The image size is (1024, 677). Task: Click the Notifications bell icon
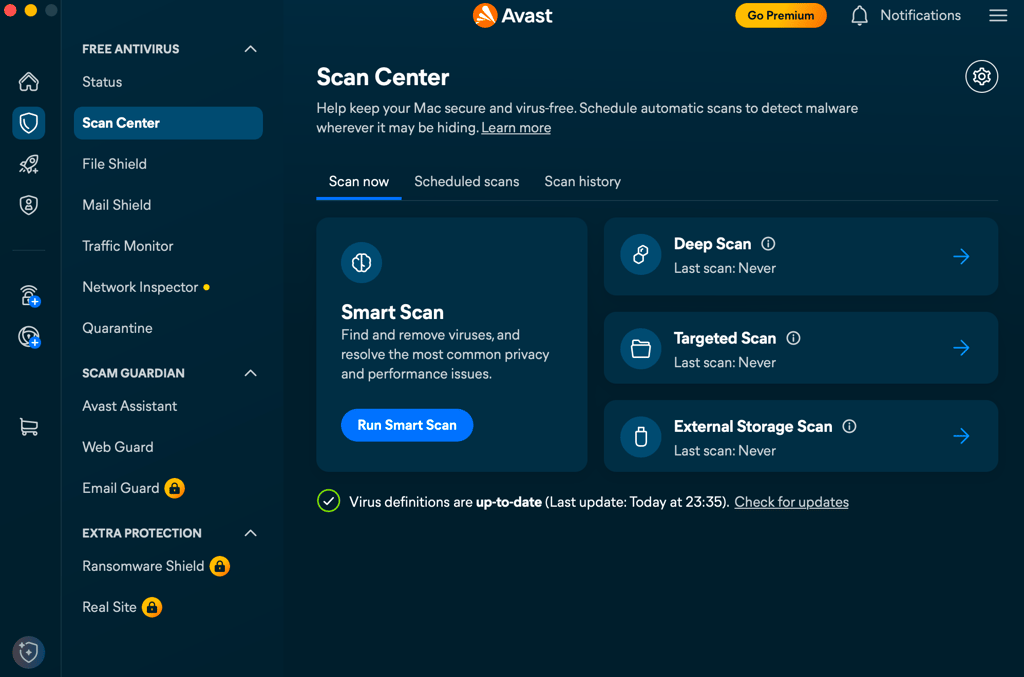pyautogui.click(x=859, y=16)
